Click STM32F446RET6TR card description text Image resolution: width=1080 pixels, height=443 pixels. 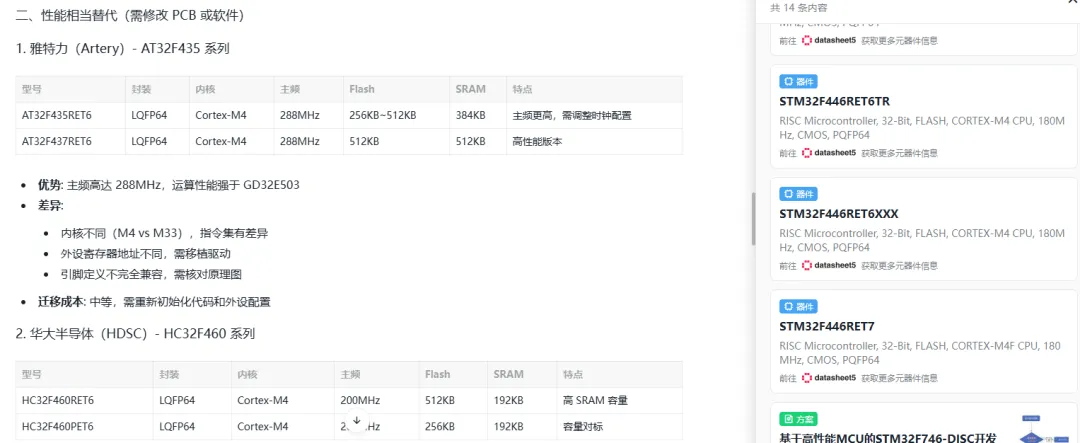[x=922, y=128]
